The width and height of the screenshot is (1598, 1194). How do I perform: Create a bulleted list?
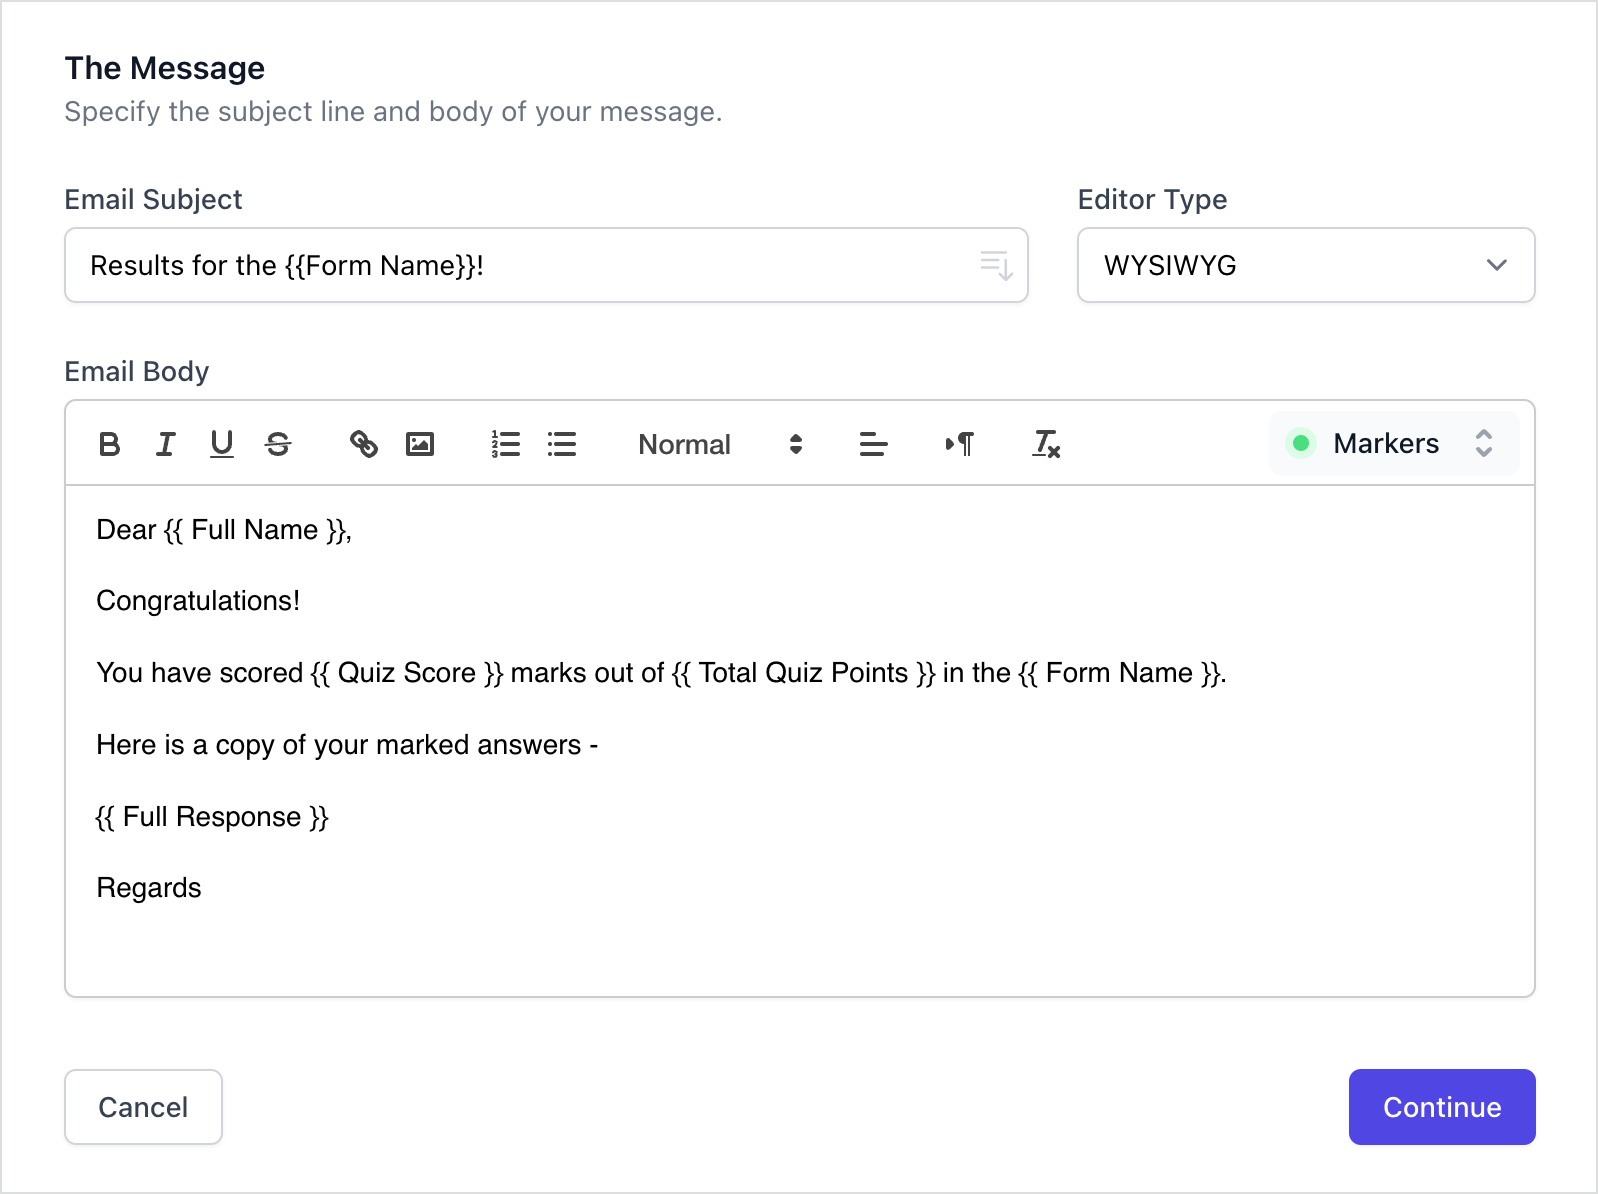(x=562, y=444)
